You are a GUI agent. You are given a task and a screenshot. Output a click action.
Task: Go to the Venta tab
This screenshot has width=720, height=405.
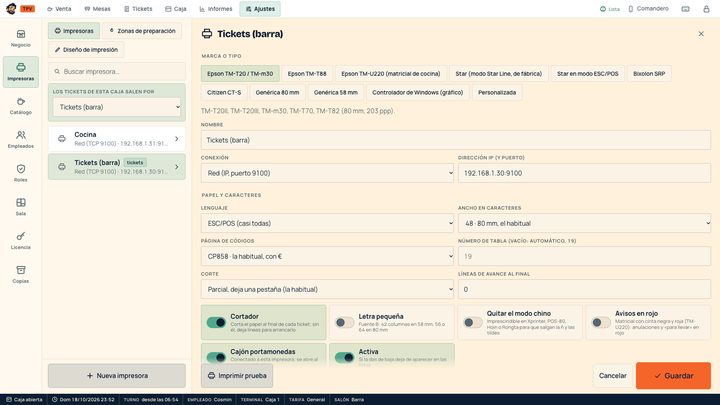[59, 9]
